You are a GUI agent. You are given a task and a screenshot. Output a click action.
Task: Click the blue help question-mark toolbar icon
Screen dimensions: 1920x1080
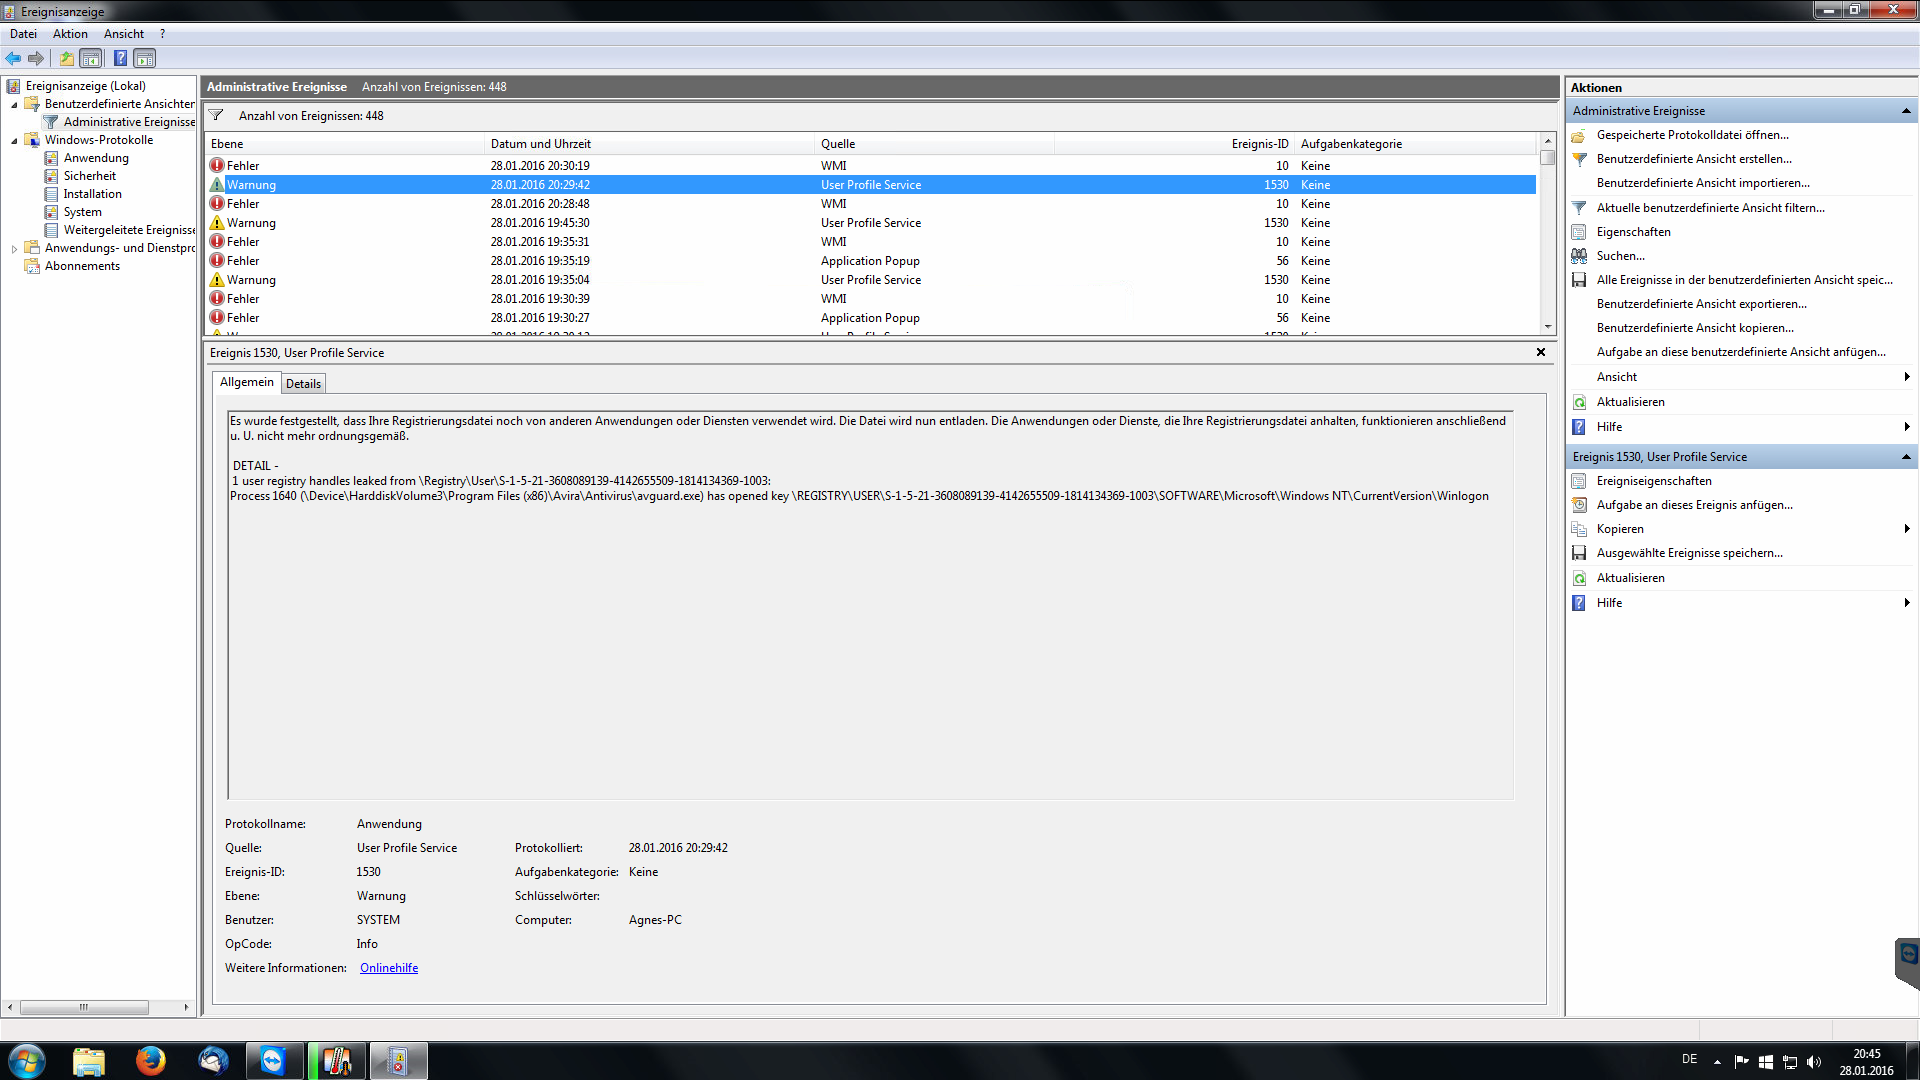120,58
